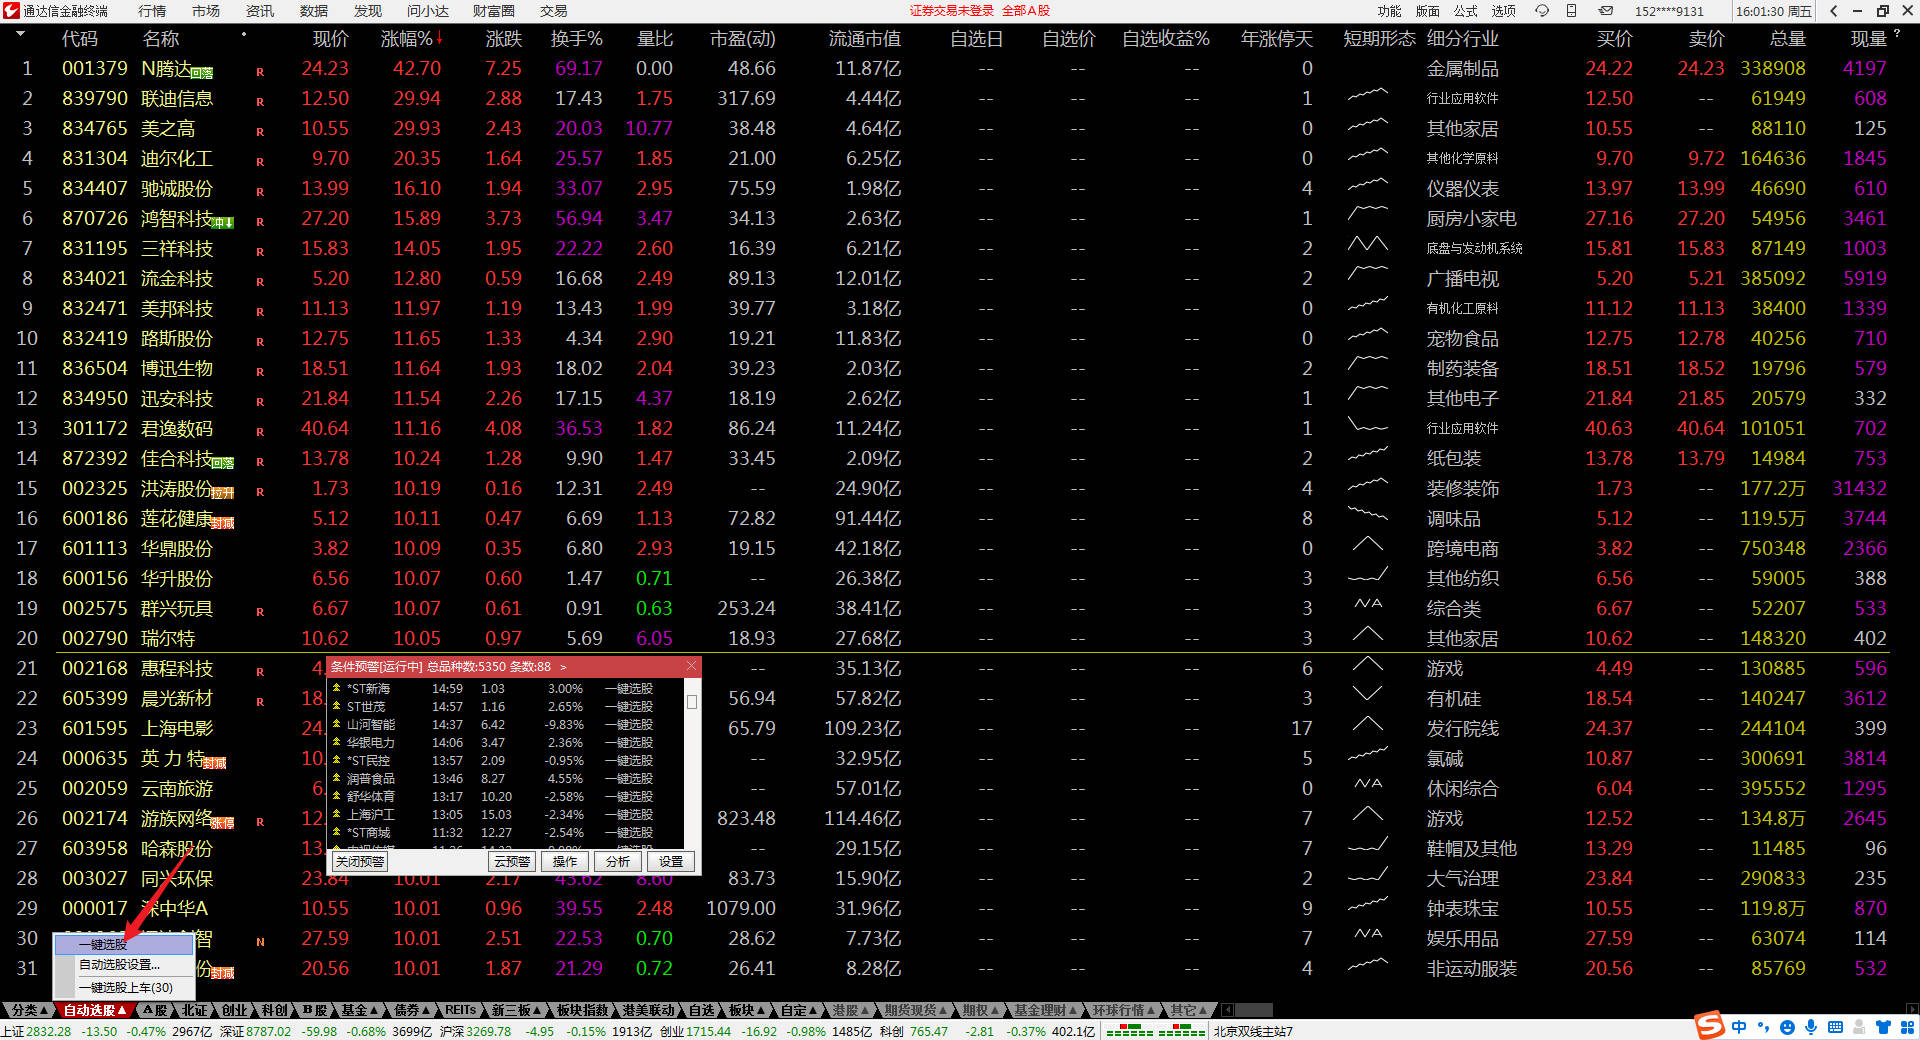This screenshot has height=1040, width=1920.
Task: Click the alert icon beside 山河智能
Action: 337,724
